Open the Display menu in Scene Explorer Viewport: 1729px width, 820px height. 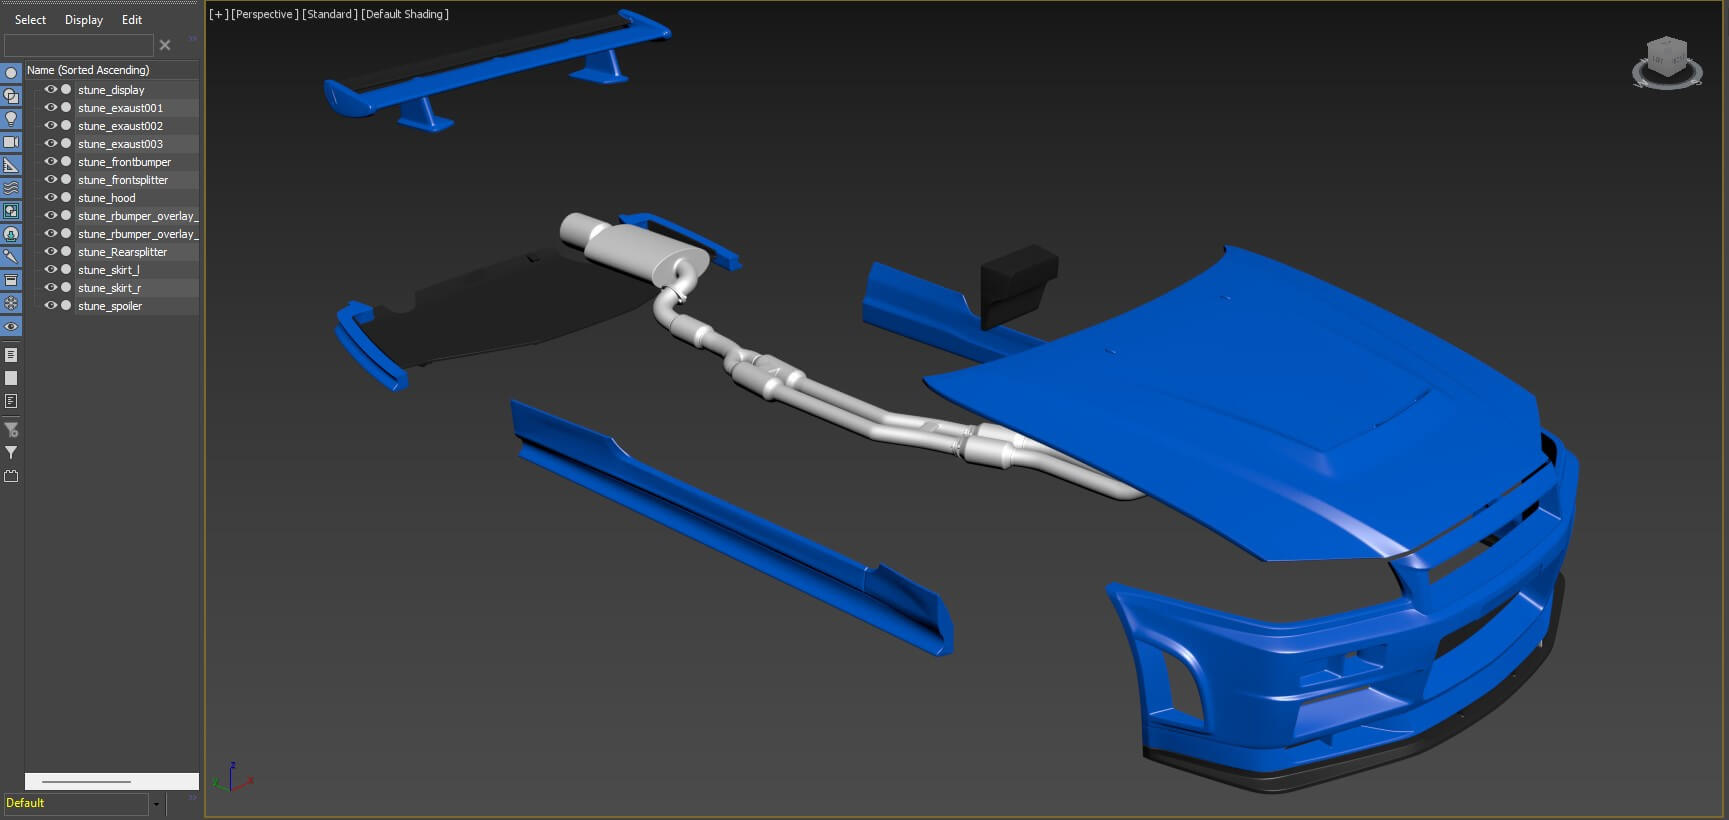(84, 20)
